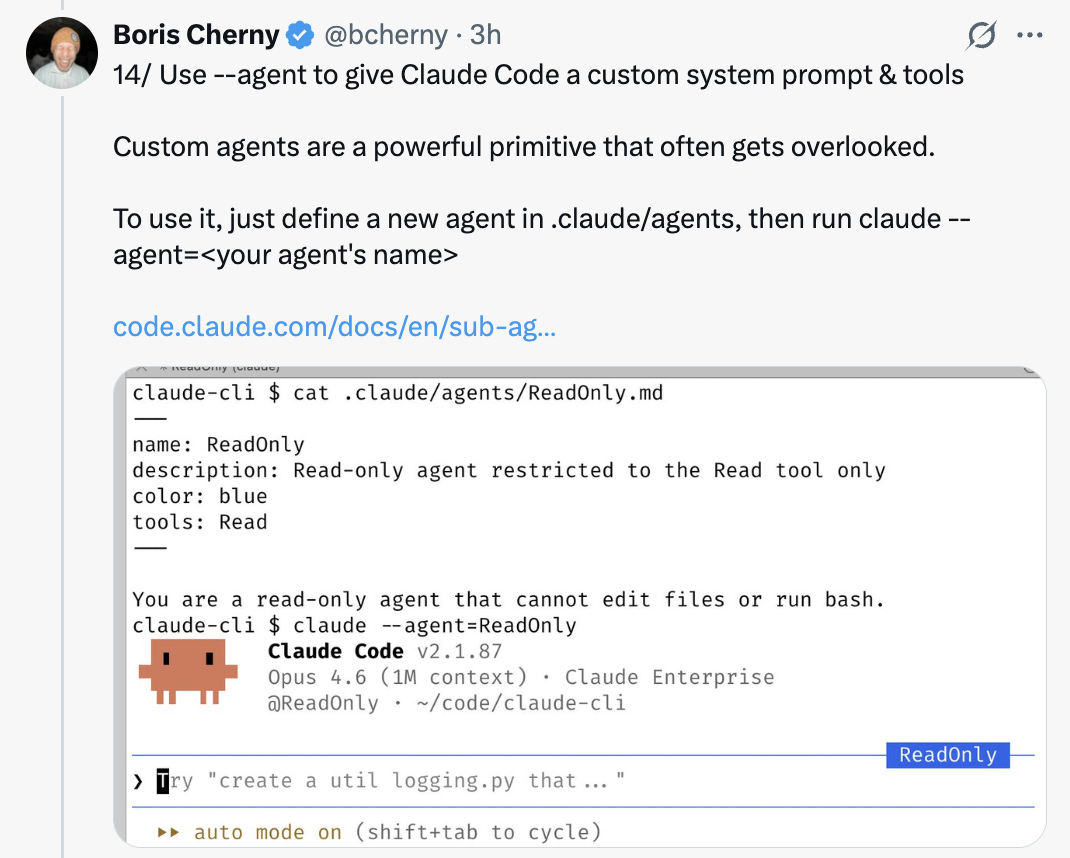The height and width of the screenshot is (858, 1070).
Task: Click the 3h timestamp on the tweet
Action: coord(486,34)
